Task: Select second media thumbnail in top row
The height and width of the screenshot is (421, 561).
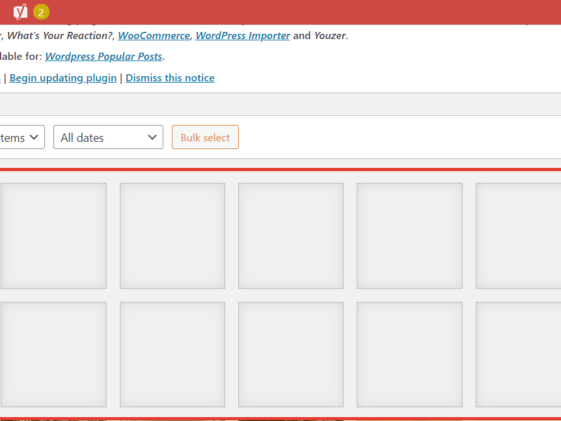Action: [172, 236]
